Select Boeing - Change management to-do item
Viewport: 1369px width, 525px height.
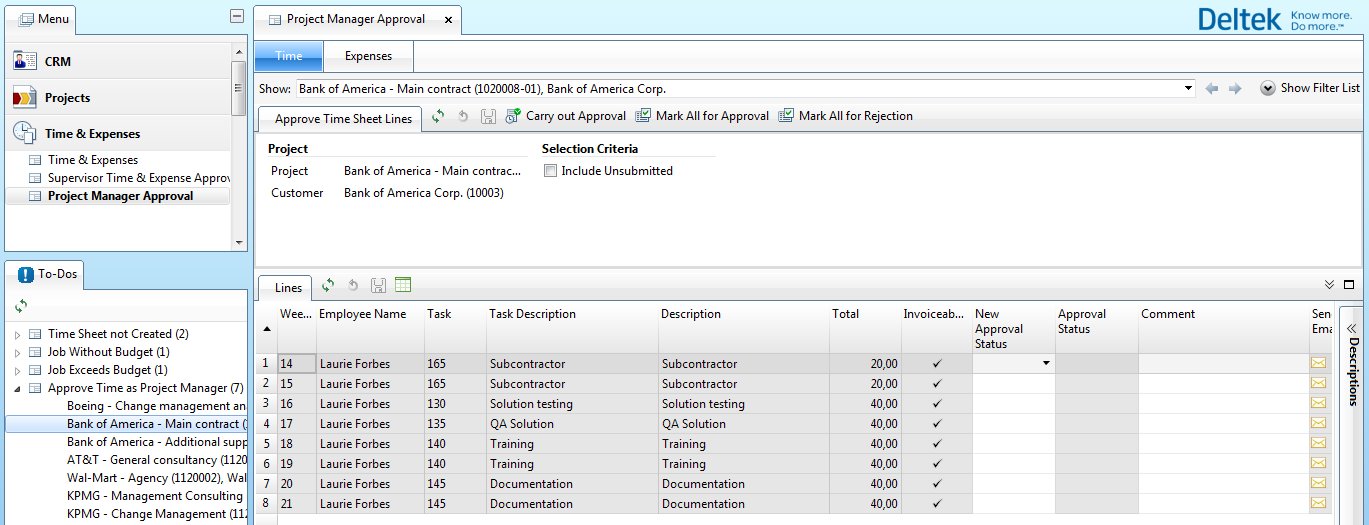click(155, 406)
